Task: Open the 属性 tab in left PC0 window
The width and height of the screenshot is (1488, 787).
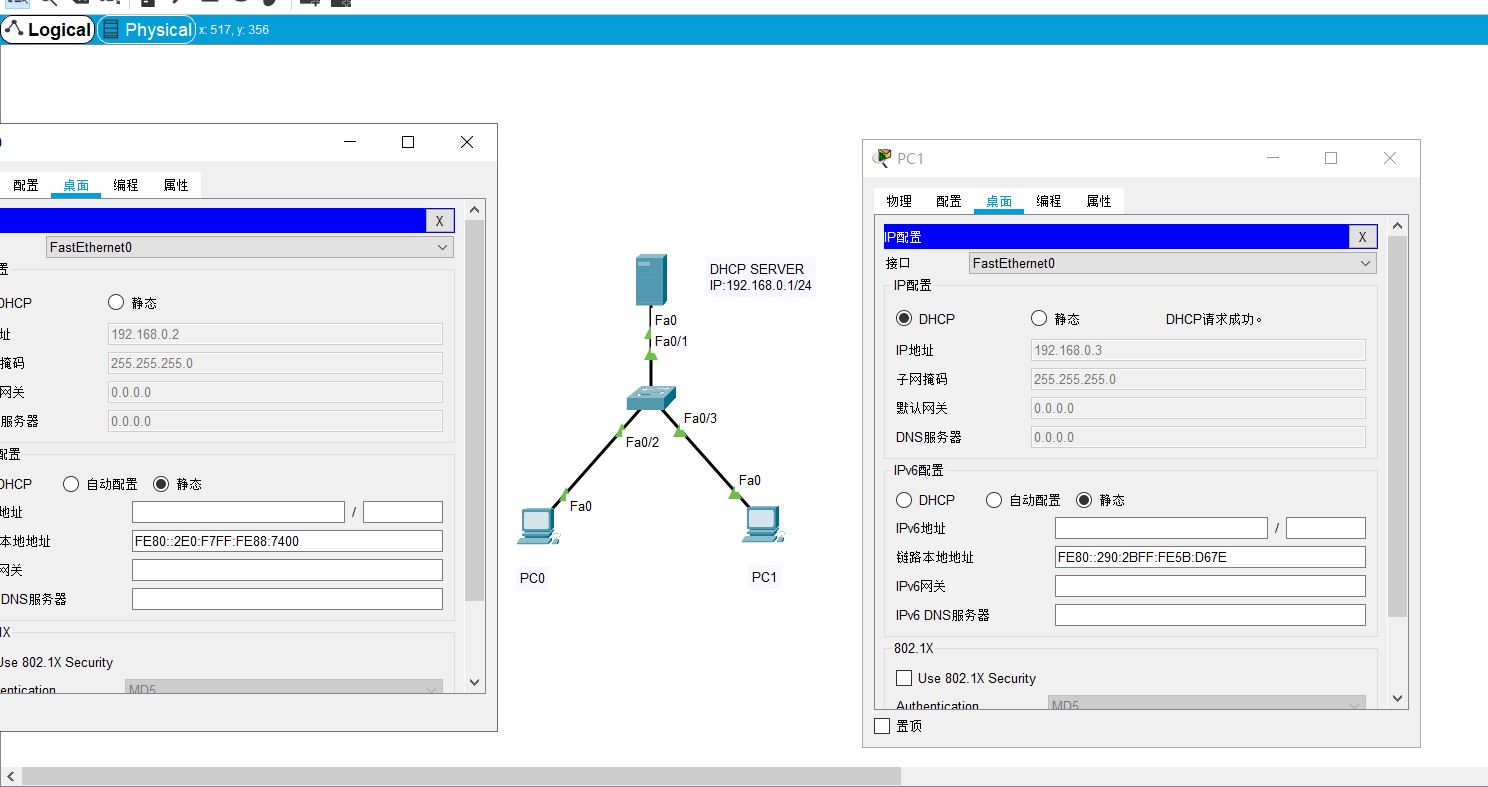Action: [176, 185]
